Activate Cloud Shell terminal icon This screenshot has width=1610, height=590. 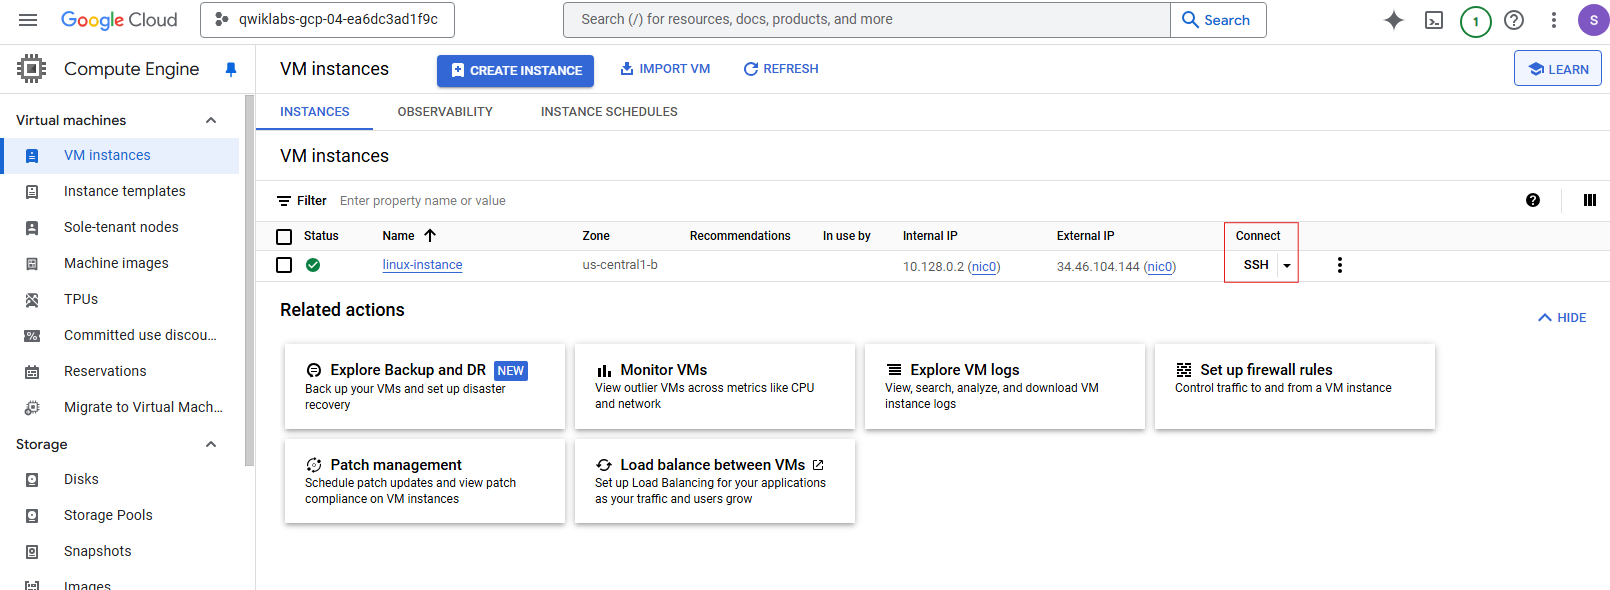(1434, 20)
